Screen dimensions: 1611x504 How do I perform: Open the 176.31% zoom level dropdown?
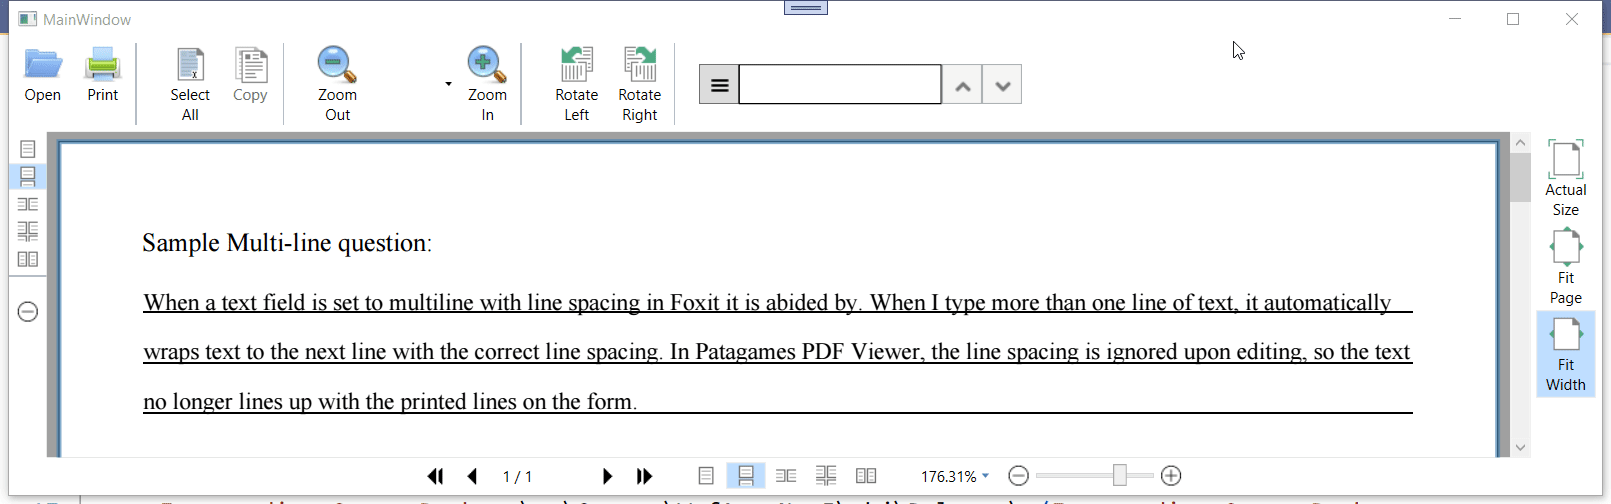pos(985,476)
